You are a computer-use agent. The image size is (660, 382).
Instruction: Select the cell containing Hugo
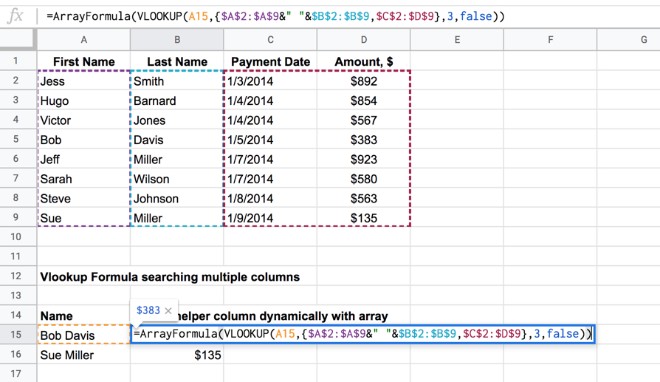pyautogui.click(x=84, y=101)
